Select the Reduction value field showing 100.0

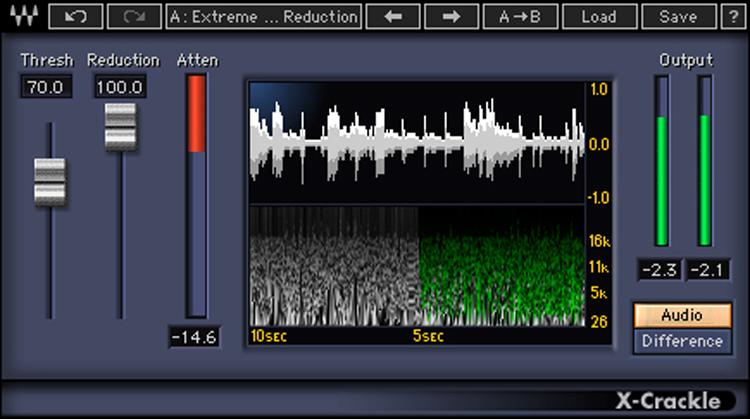(120, 88)
